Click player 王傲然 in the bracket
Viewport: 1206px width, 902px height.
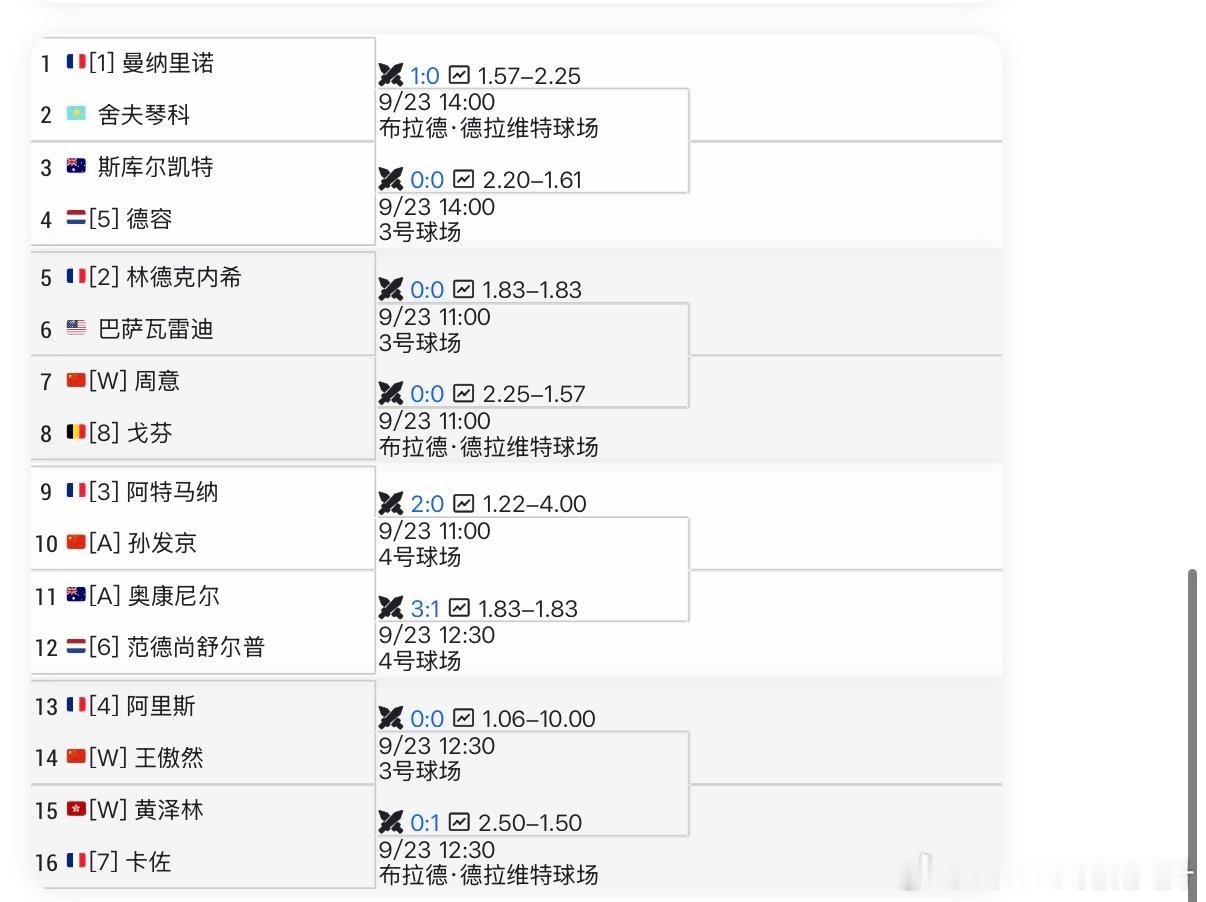pos(168,757)
